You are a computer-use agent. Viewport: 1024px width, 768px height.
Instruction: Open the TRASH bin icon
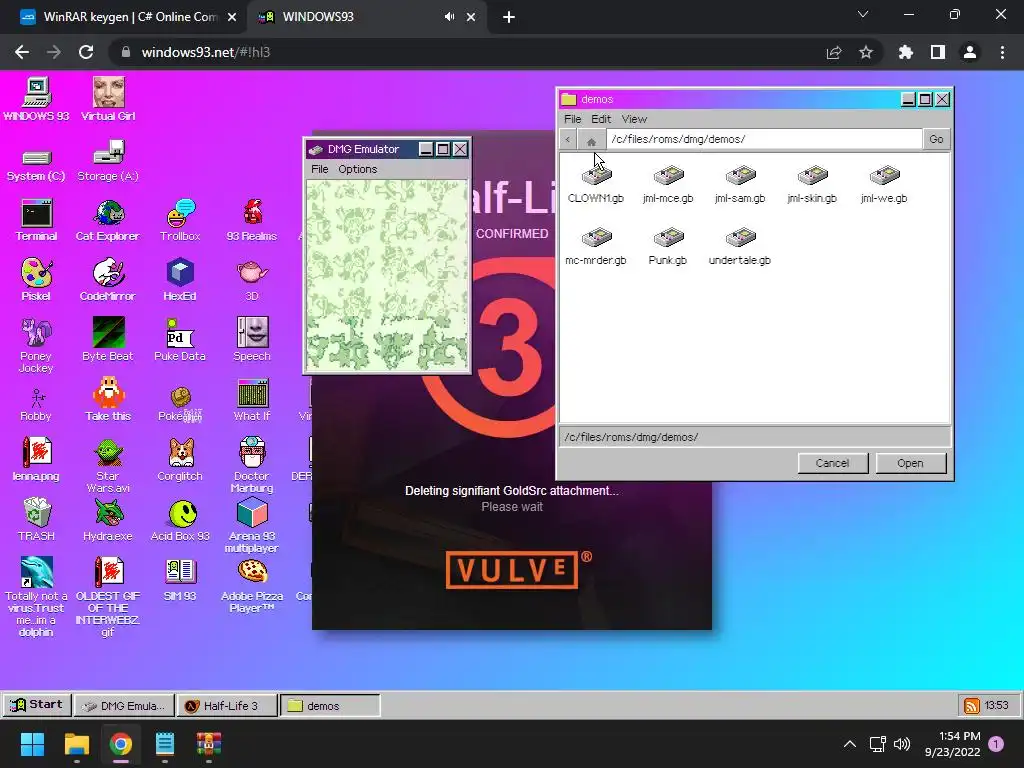tap(36, 520)
